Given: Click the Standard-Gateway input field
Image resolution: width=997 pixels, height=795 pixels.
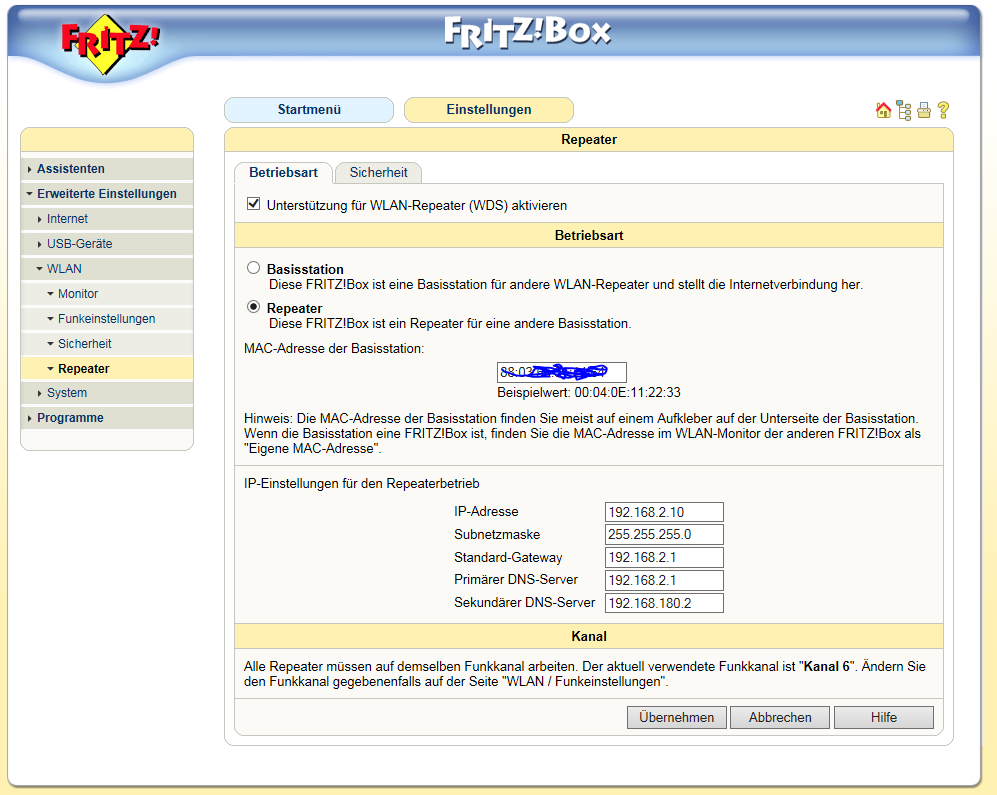Looking at the screenshot, I should (x=664, y=558).
